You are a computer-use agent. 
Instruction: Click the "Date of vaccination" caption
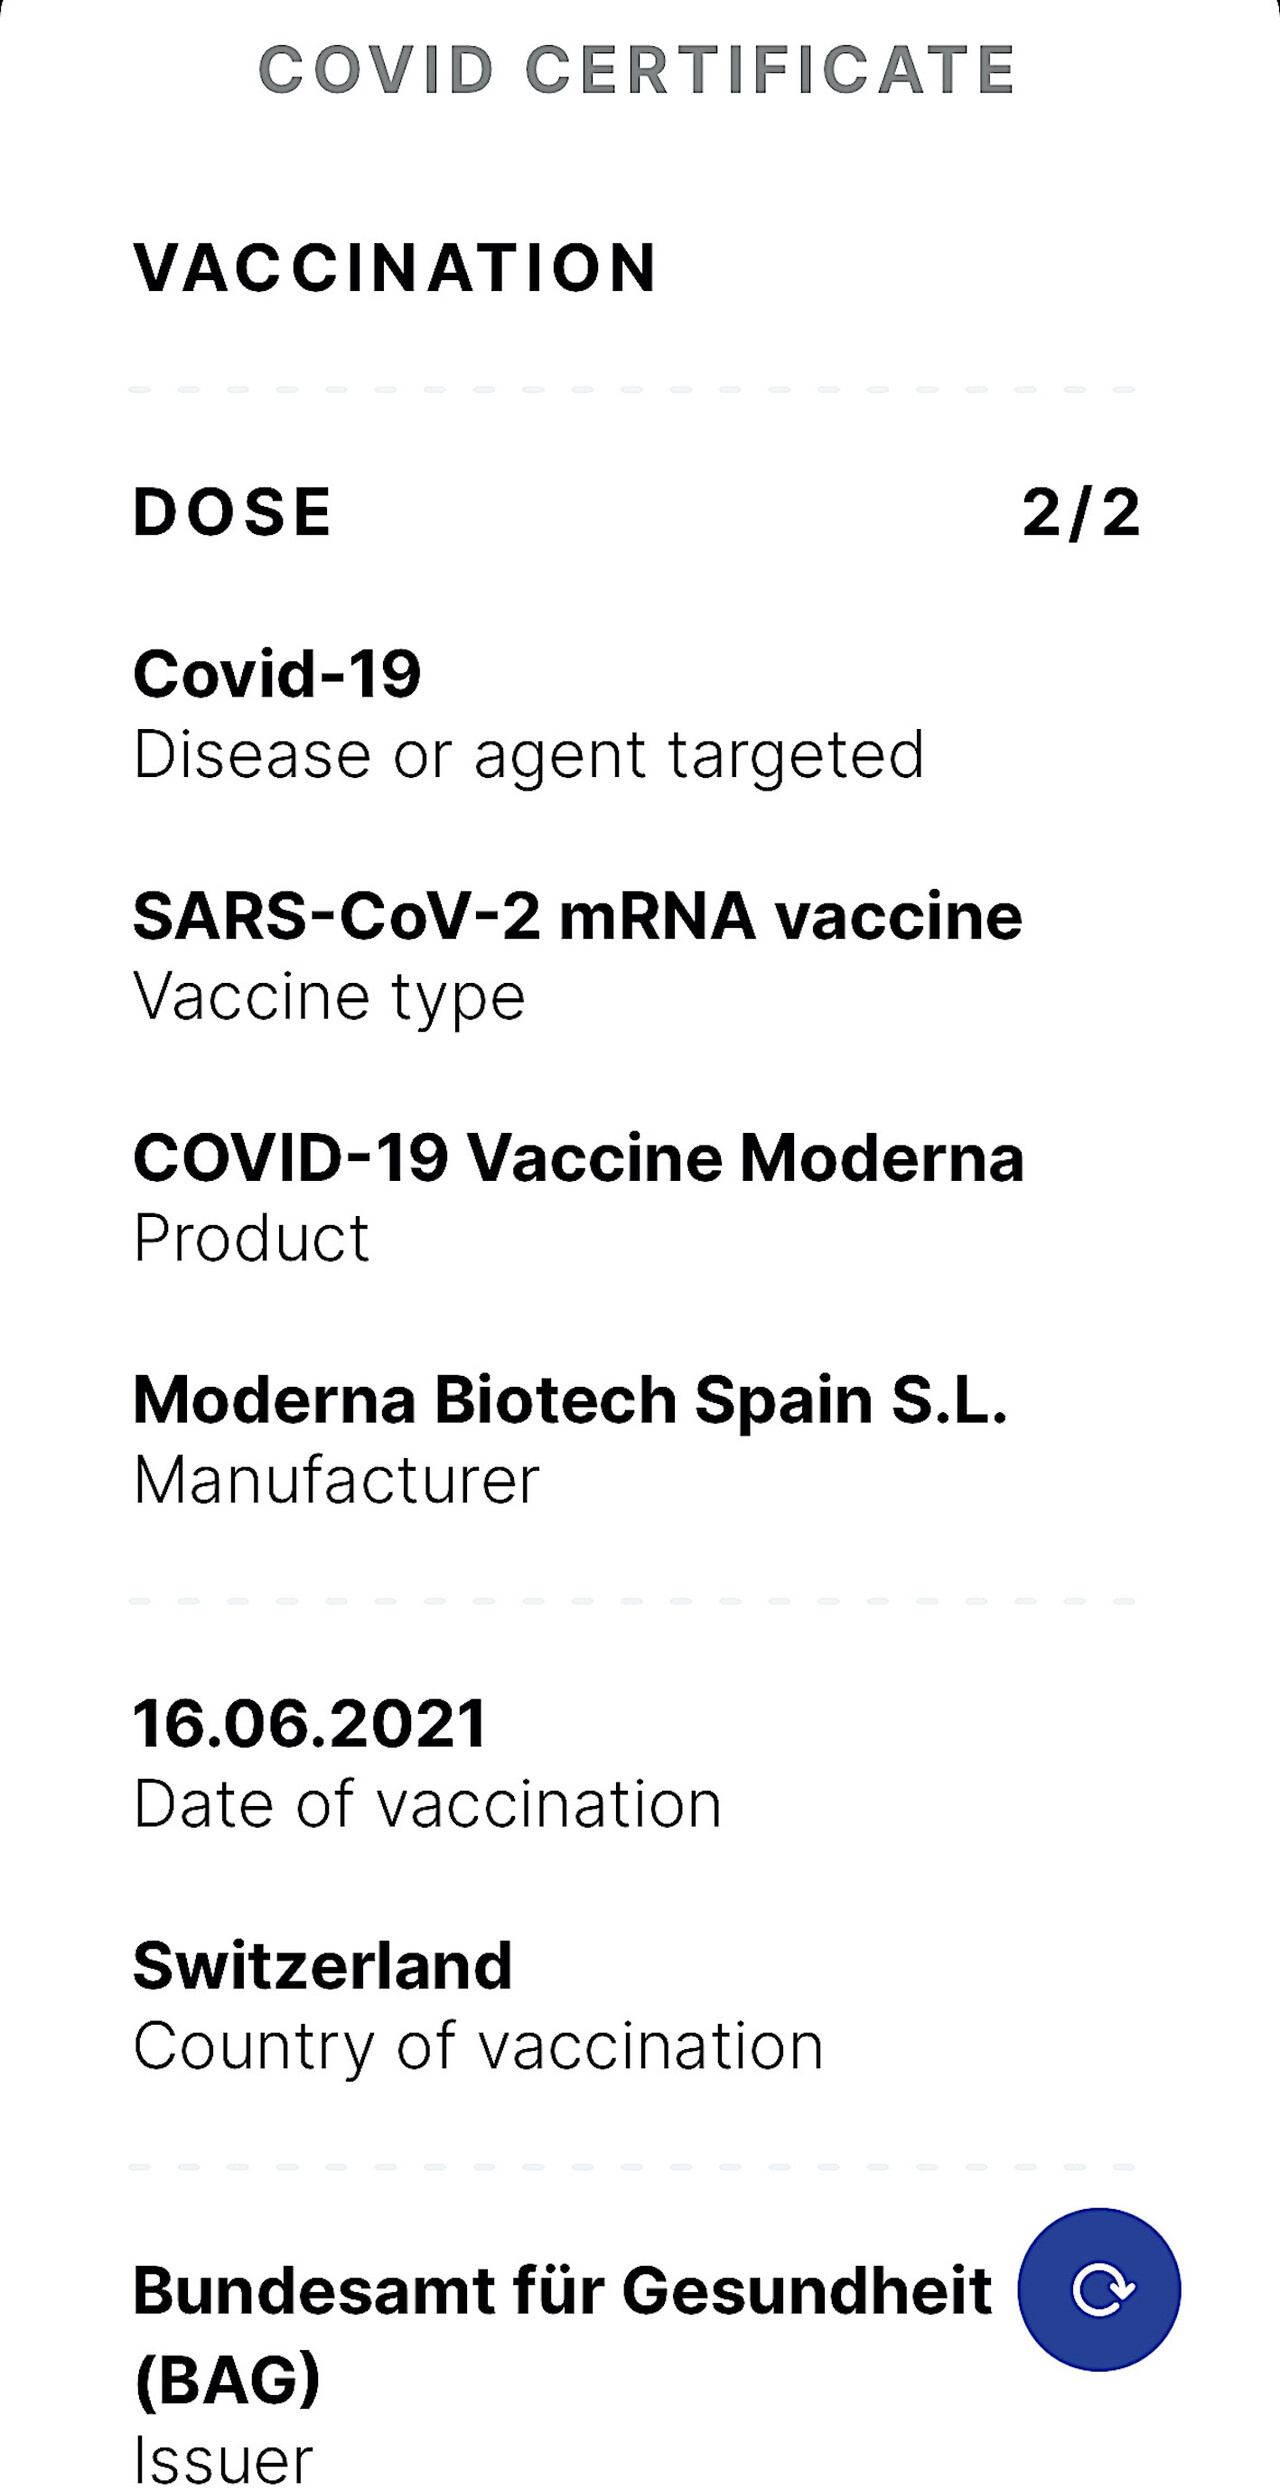coord(427,1805)
